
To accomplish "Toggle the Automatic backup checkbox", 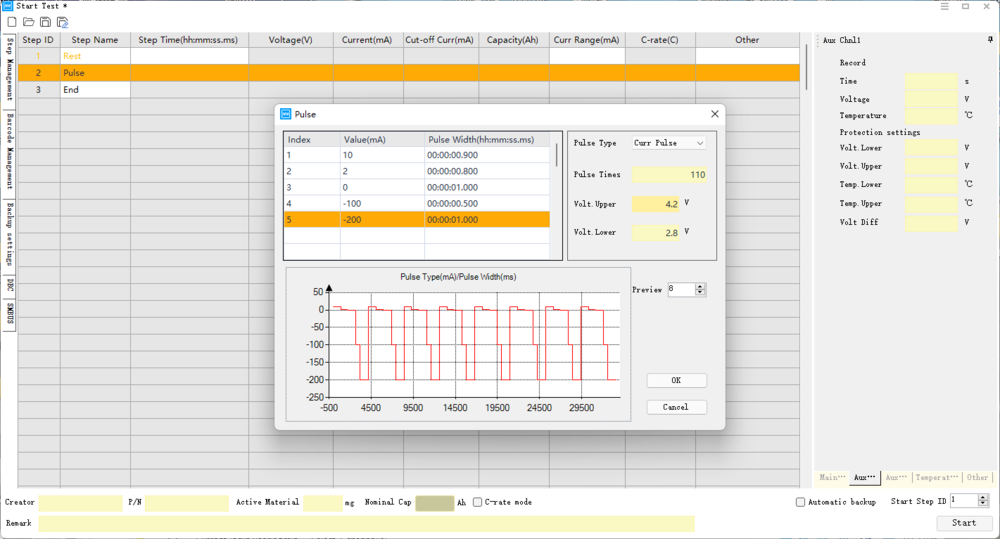I will coord(800,502).
